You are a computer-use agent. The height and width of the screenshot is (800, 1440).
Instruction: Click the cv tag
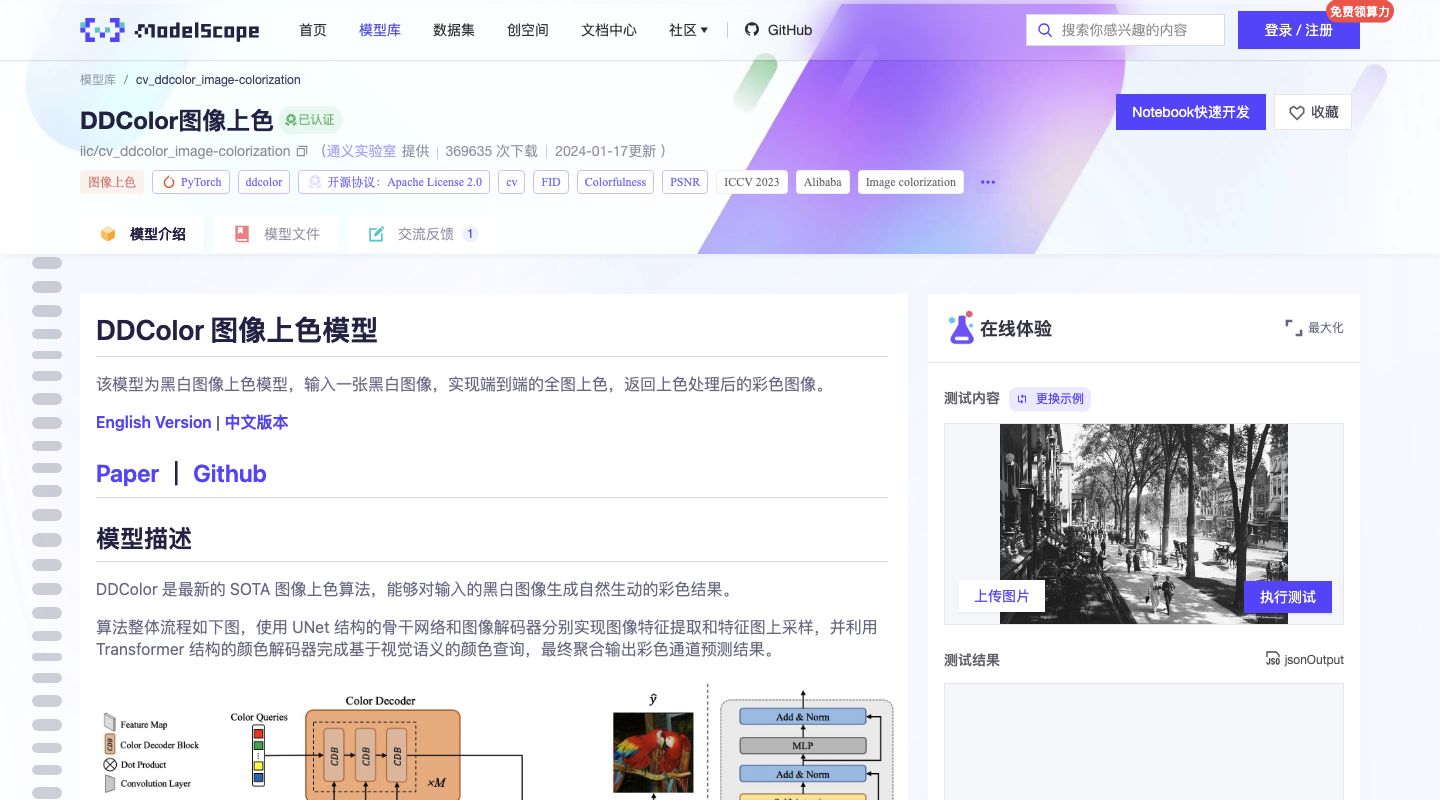tap(512, 182)
